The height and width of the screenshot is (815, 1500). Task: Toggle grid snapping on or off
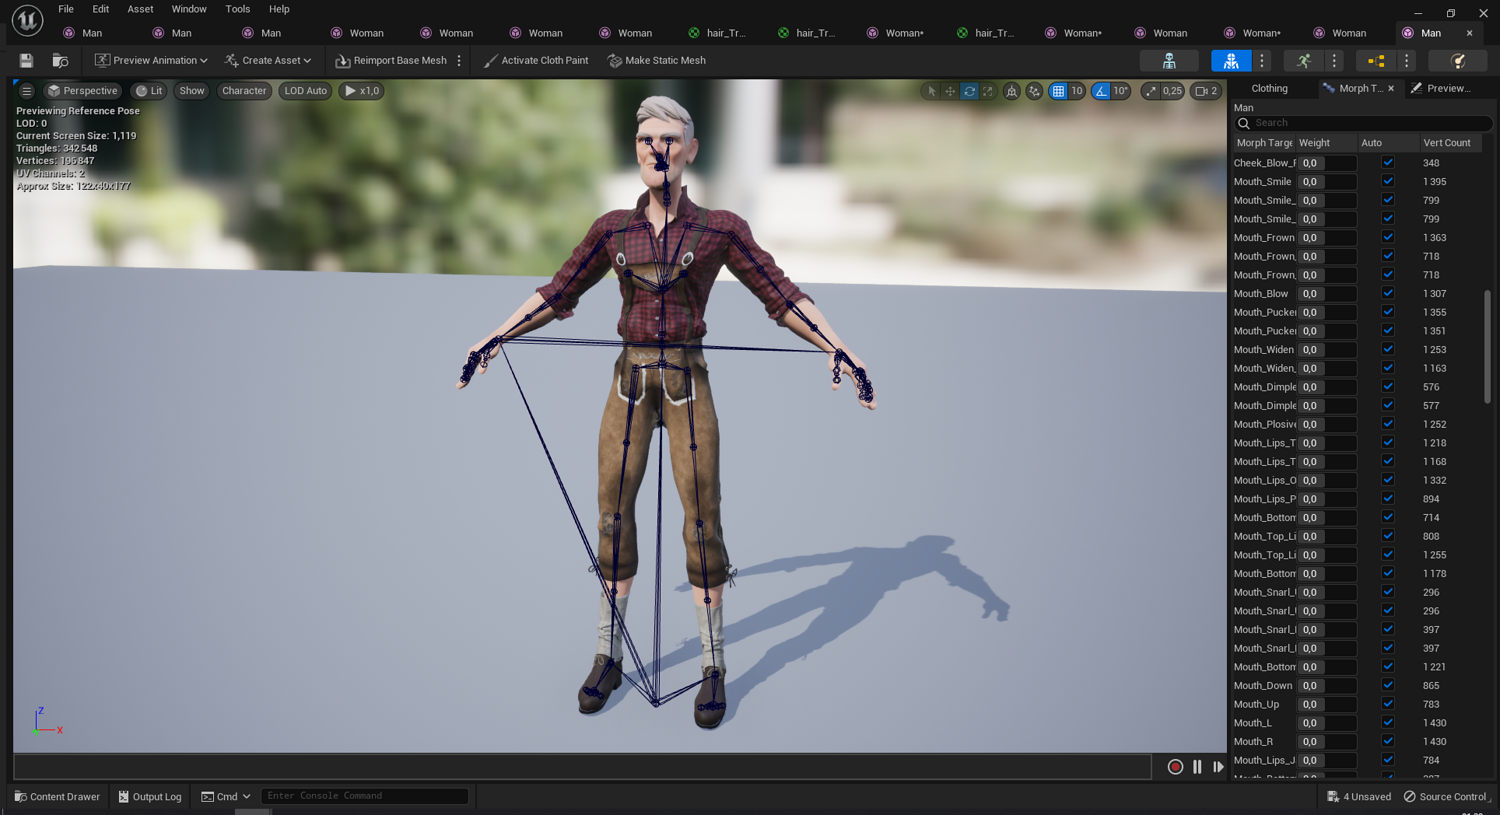(x=1058, y=91)
